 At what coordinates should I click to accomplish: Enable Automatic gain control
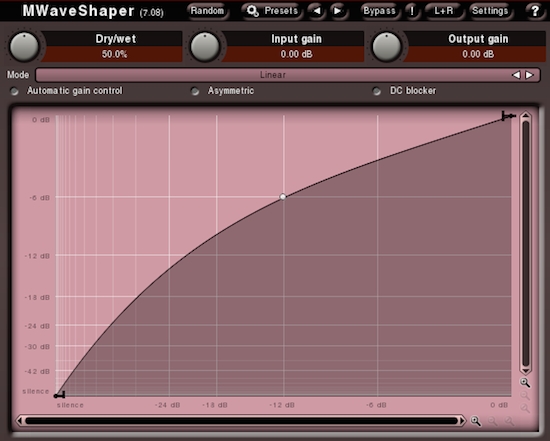click(14, 91)
